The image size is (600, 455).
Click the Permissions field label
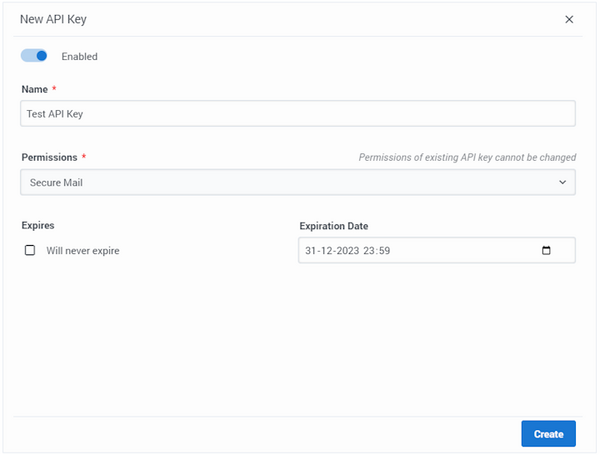49,157
